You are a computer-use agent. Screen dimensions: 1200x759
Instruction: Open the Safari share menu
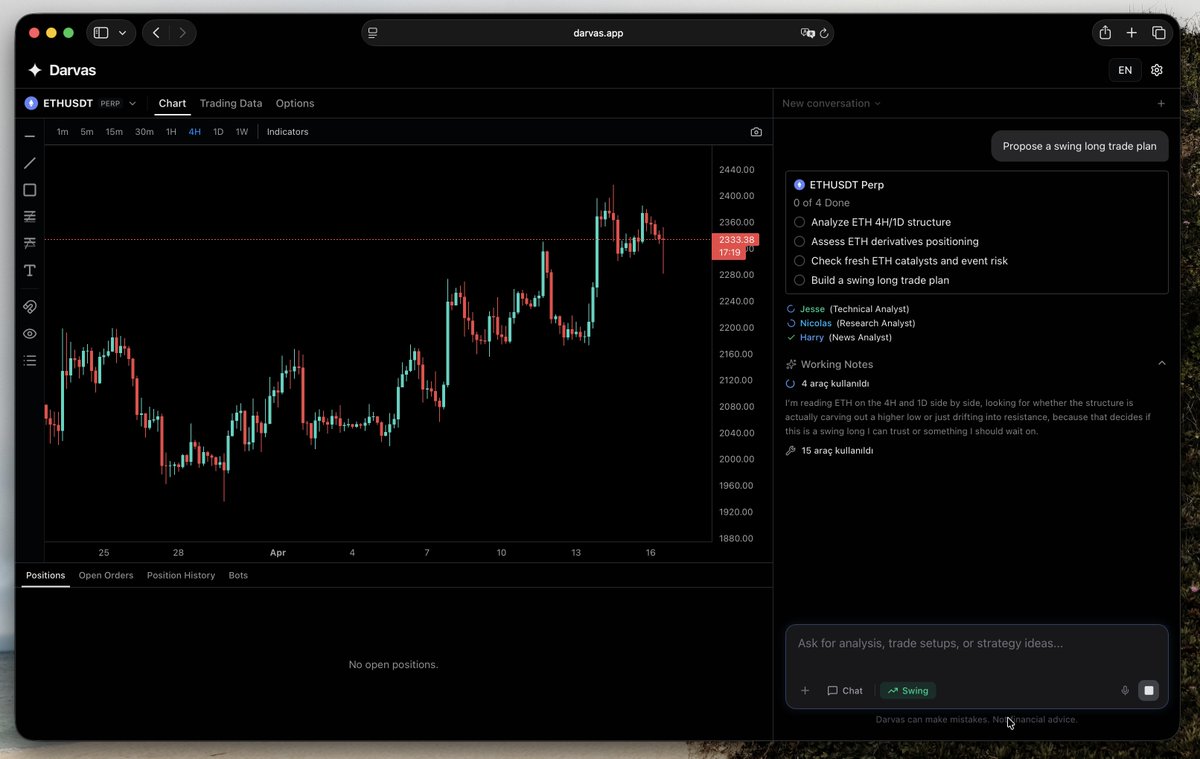1105,33
